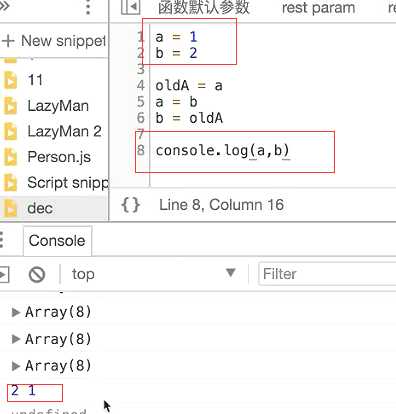Open the top execution context dropdown
This screenshot has height=414, width=396.
(154, 274)
